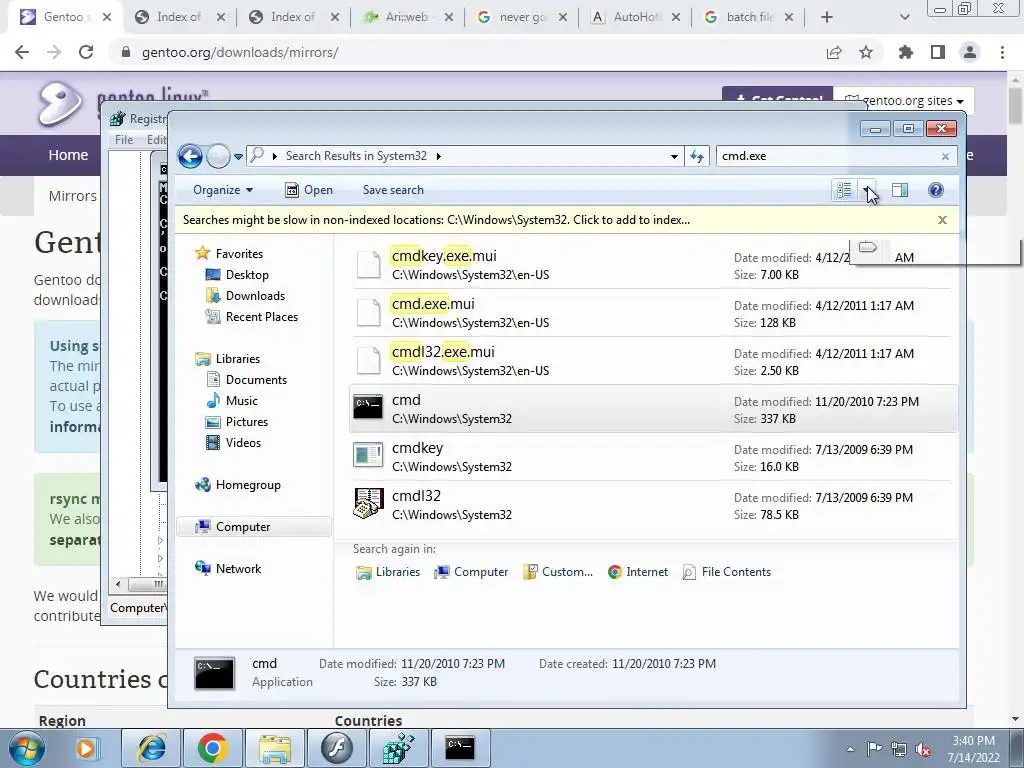Switch to Registry Editor from taskbar

[398, 748]
